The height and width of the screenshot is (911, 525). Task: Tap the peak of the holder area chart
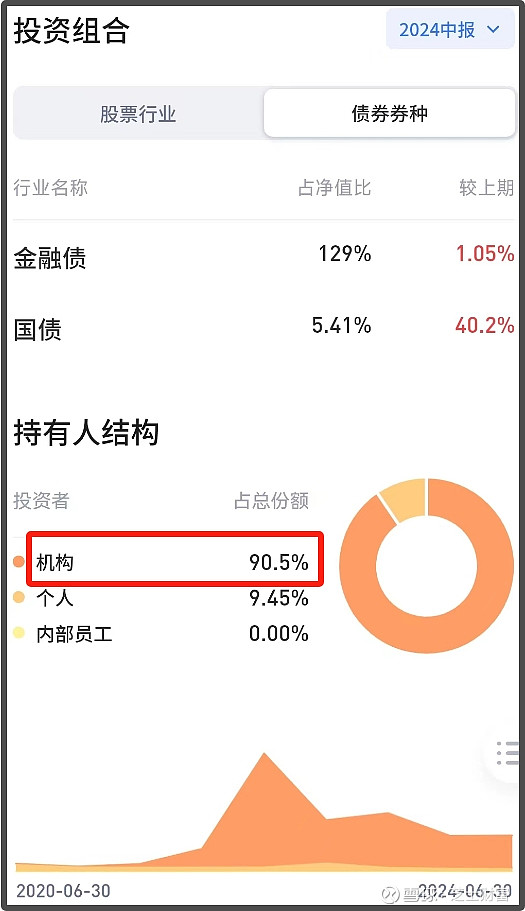[x=264, y=755]
